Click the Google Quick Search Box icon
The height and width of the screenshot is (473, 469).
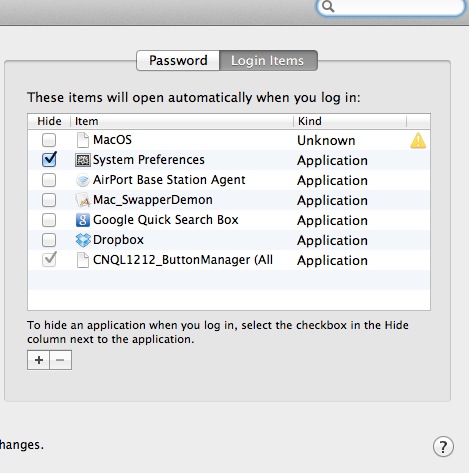(x=82, y=220)
